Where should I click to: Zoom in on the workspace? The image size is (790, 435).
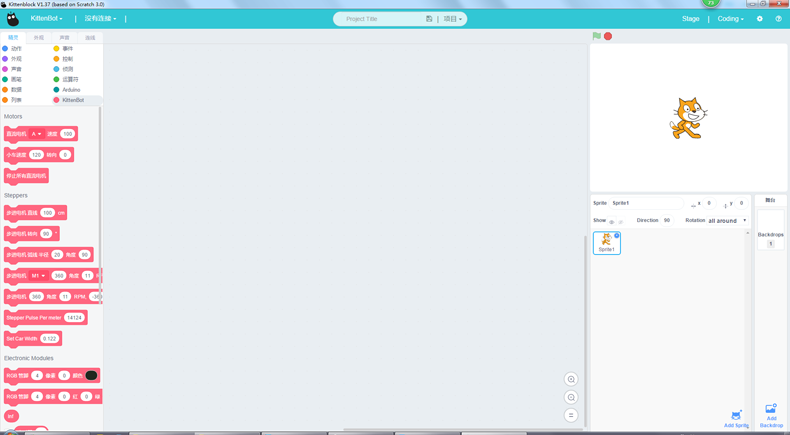pos(571,380)
